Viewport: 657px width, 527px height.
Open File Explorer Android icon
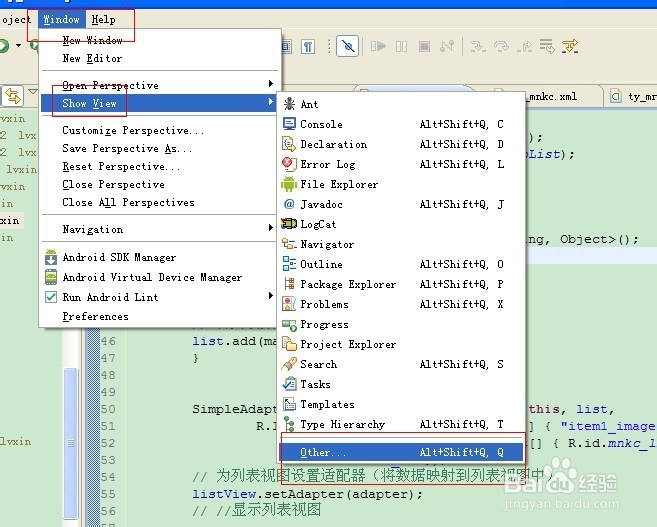point(289,184)
